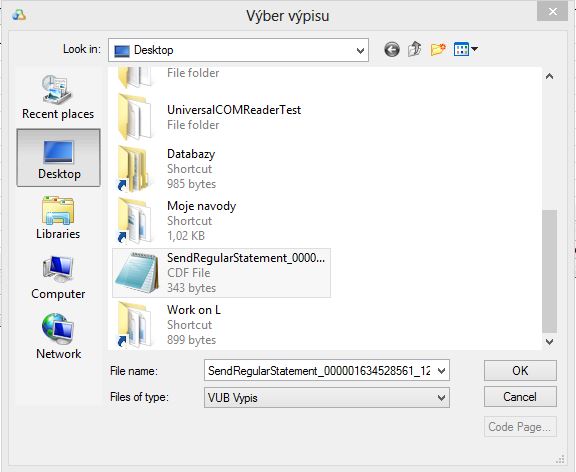Viewport: 576px width, 472px height.
Task: Select Desktop in places sidebar
Action: pos(58,158)
